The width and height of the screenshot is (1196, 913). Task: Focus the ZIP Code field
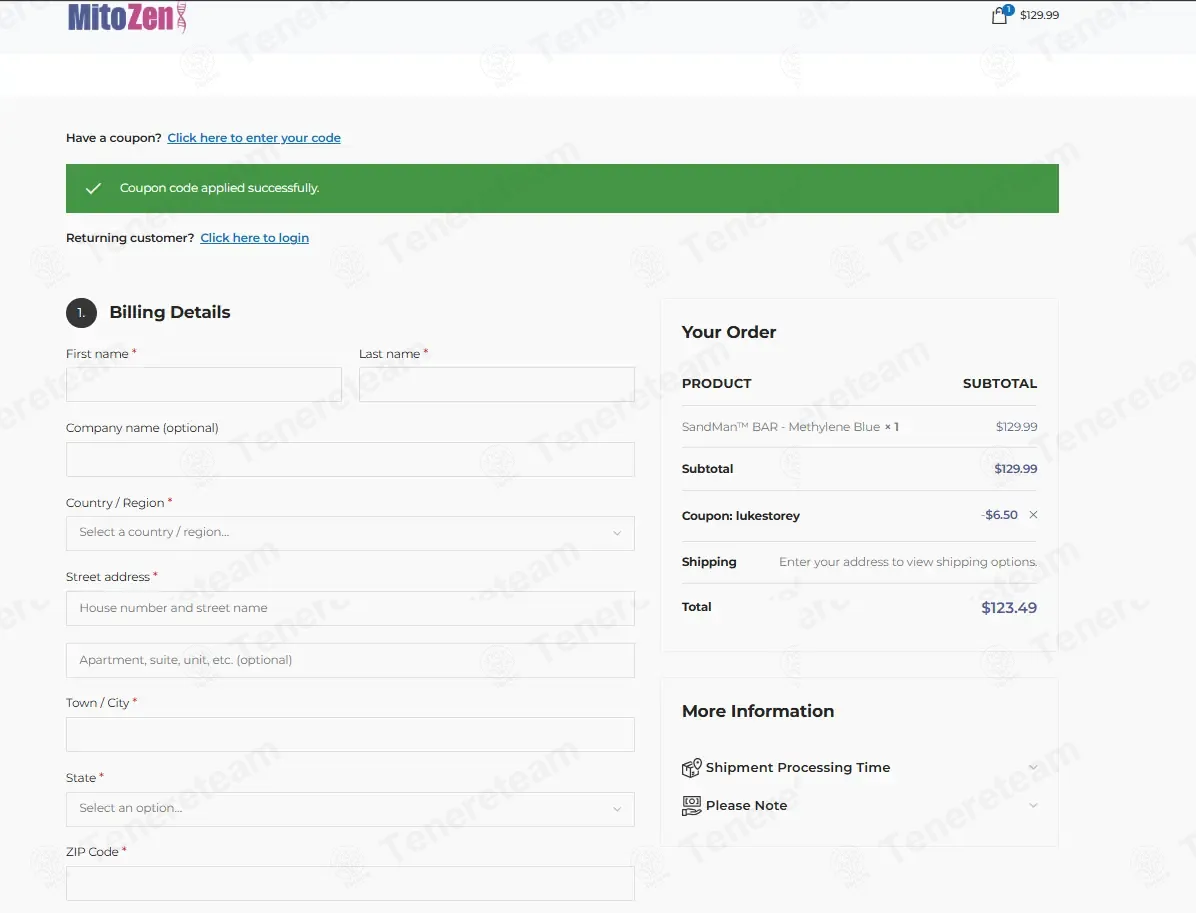[x=350, y=883]
